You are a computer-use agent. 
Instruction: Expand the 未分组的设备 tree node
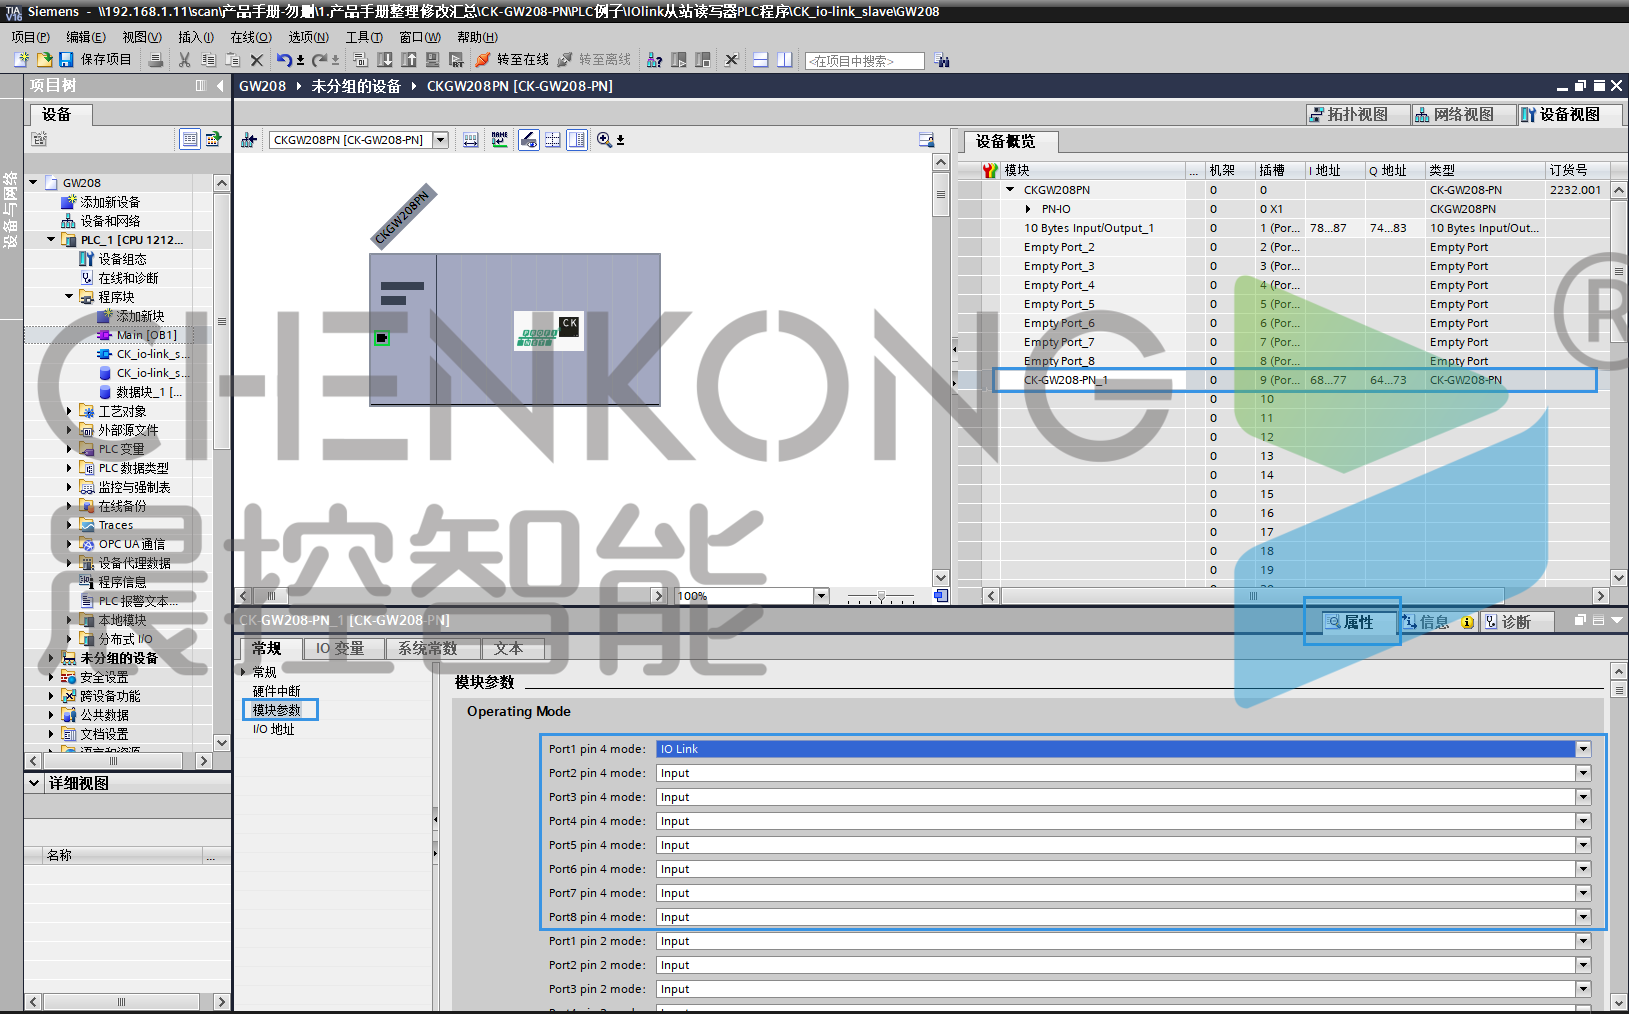tap(51, 658)
